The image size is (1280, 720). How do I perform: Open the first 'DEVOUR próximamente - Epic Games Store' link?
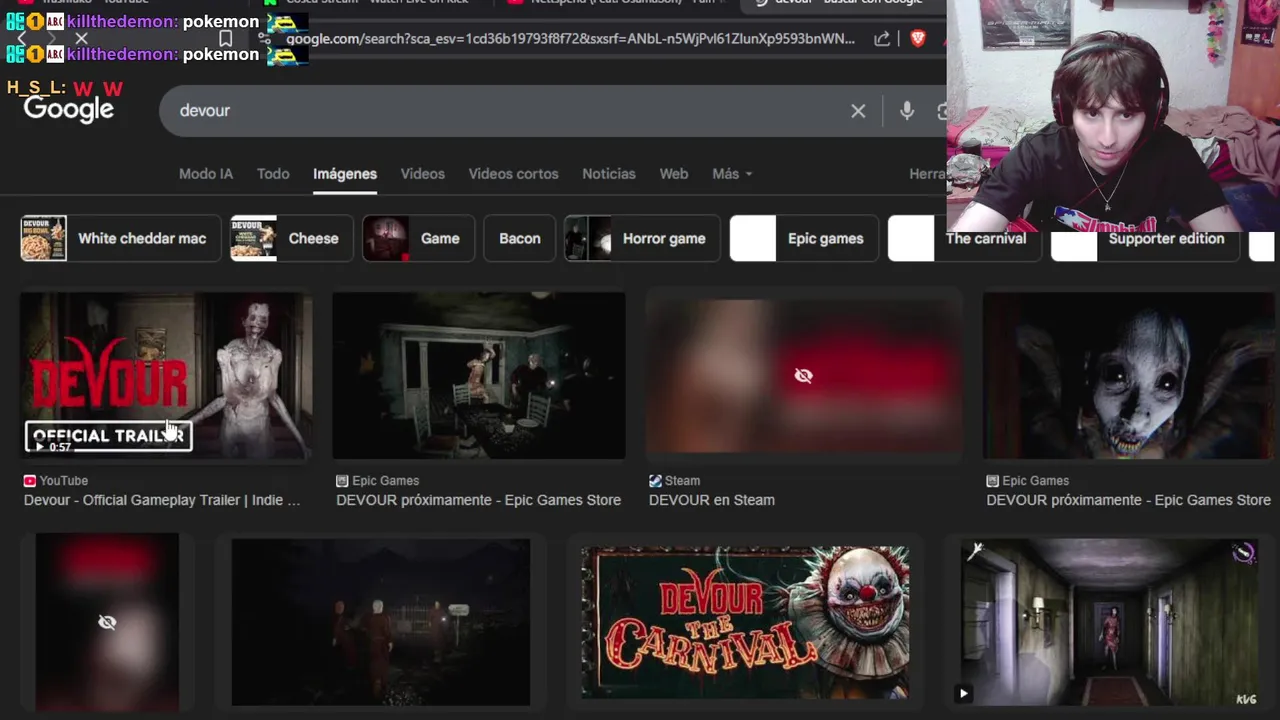click(x=479, y=500)
